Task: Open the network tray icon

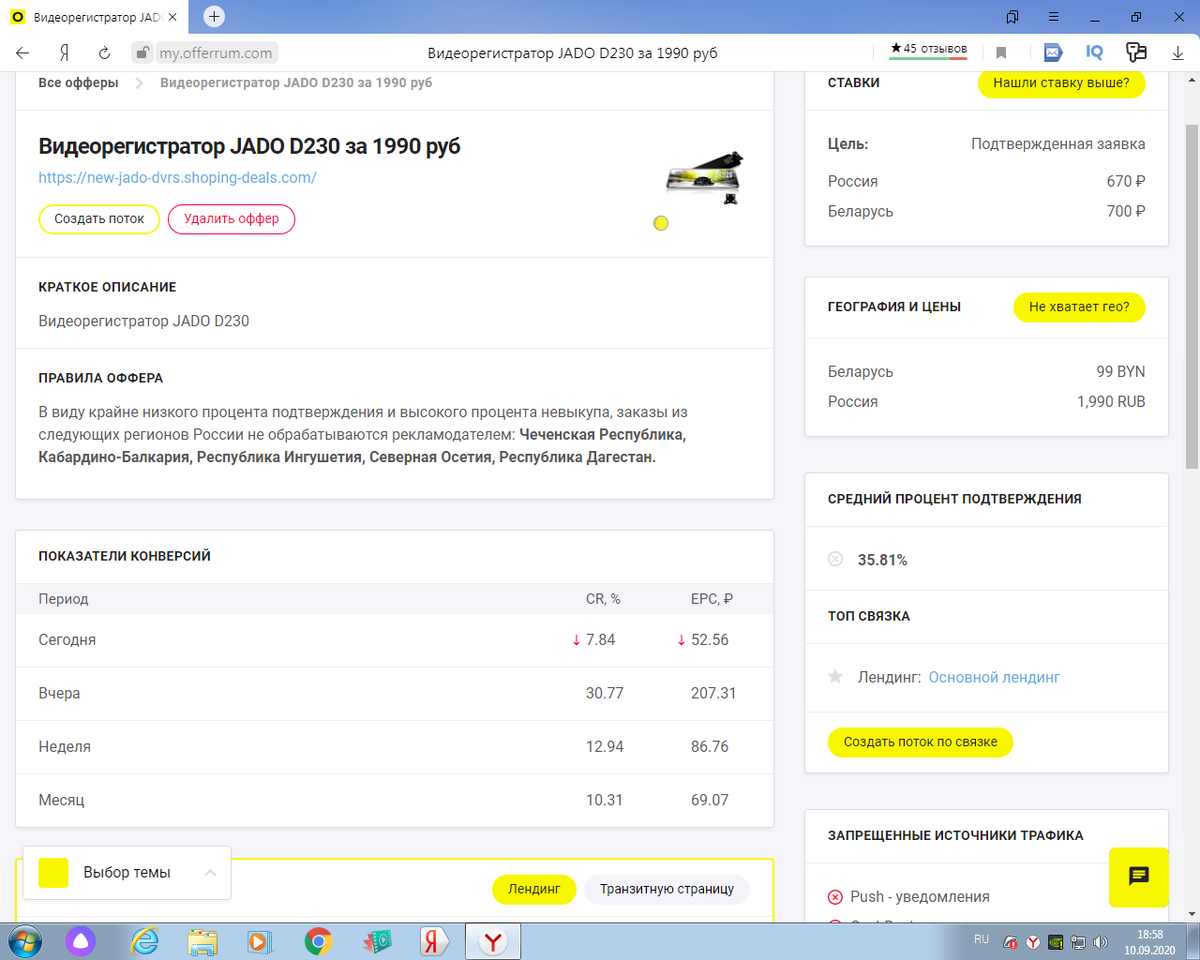Action: click(x=1078, y=942)
